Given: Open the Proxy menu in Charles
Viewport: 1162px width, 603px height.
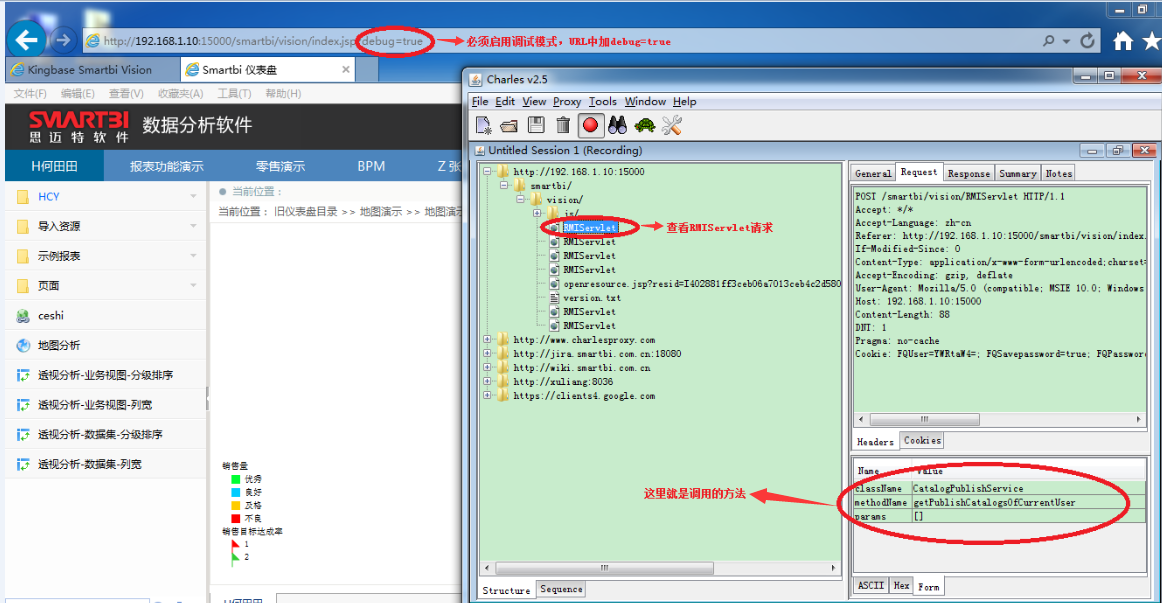Looking at the screenshot, I should [x=567, y=101].
